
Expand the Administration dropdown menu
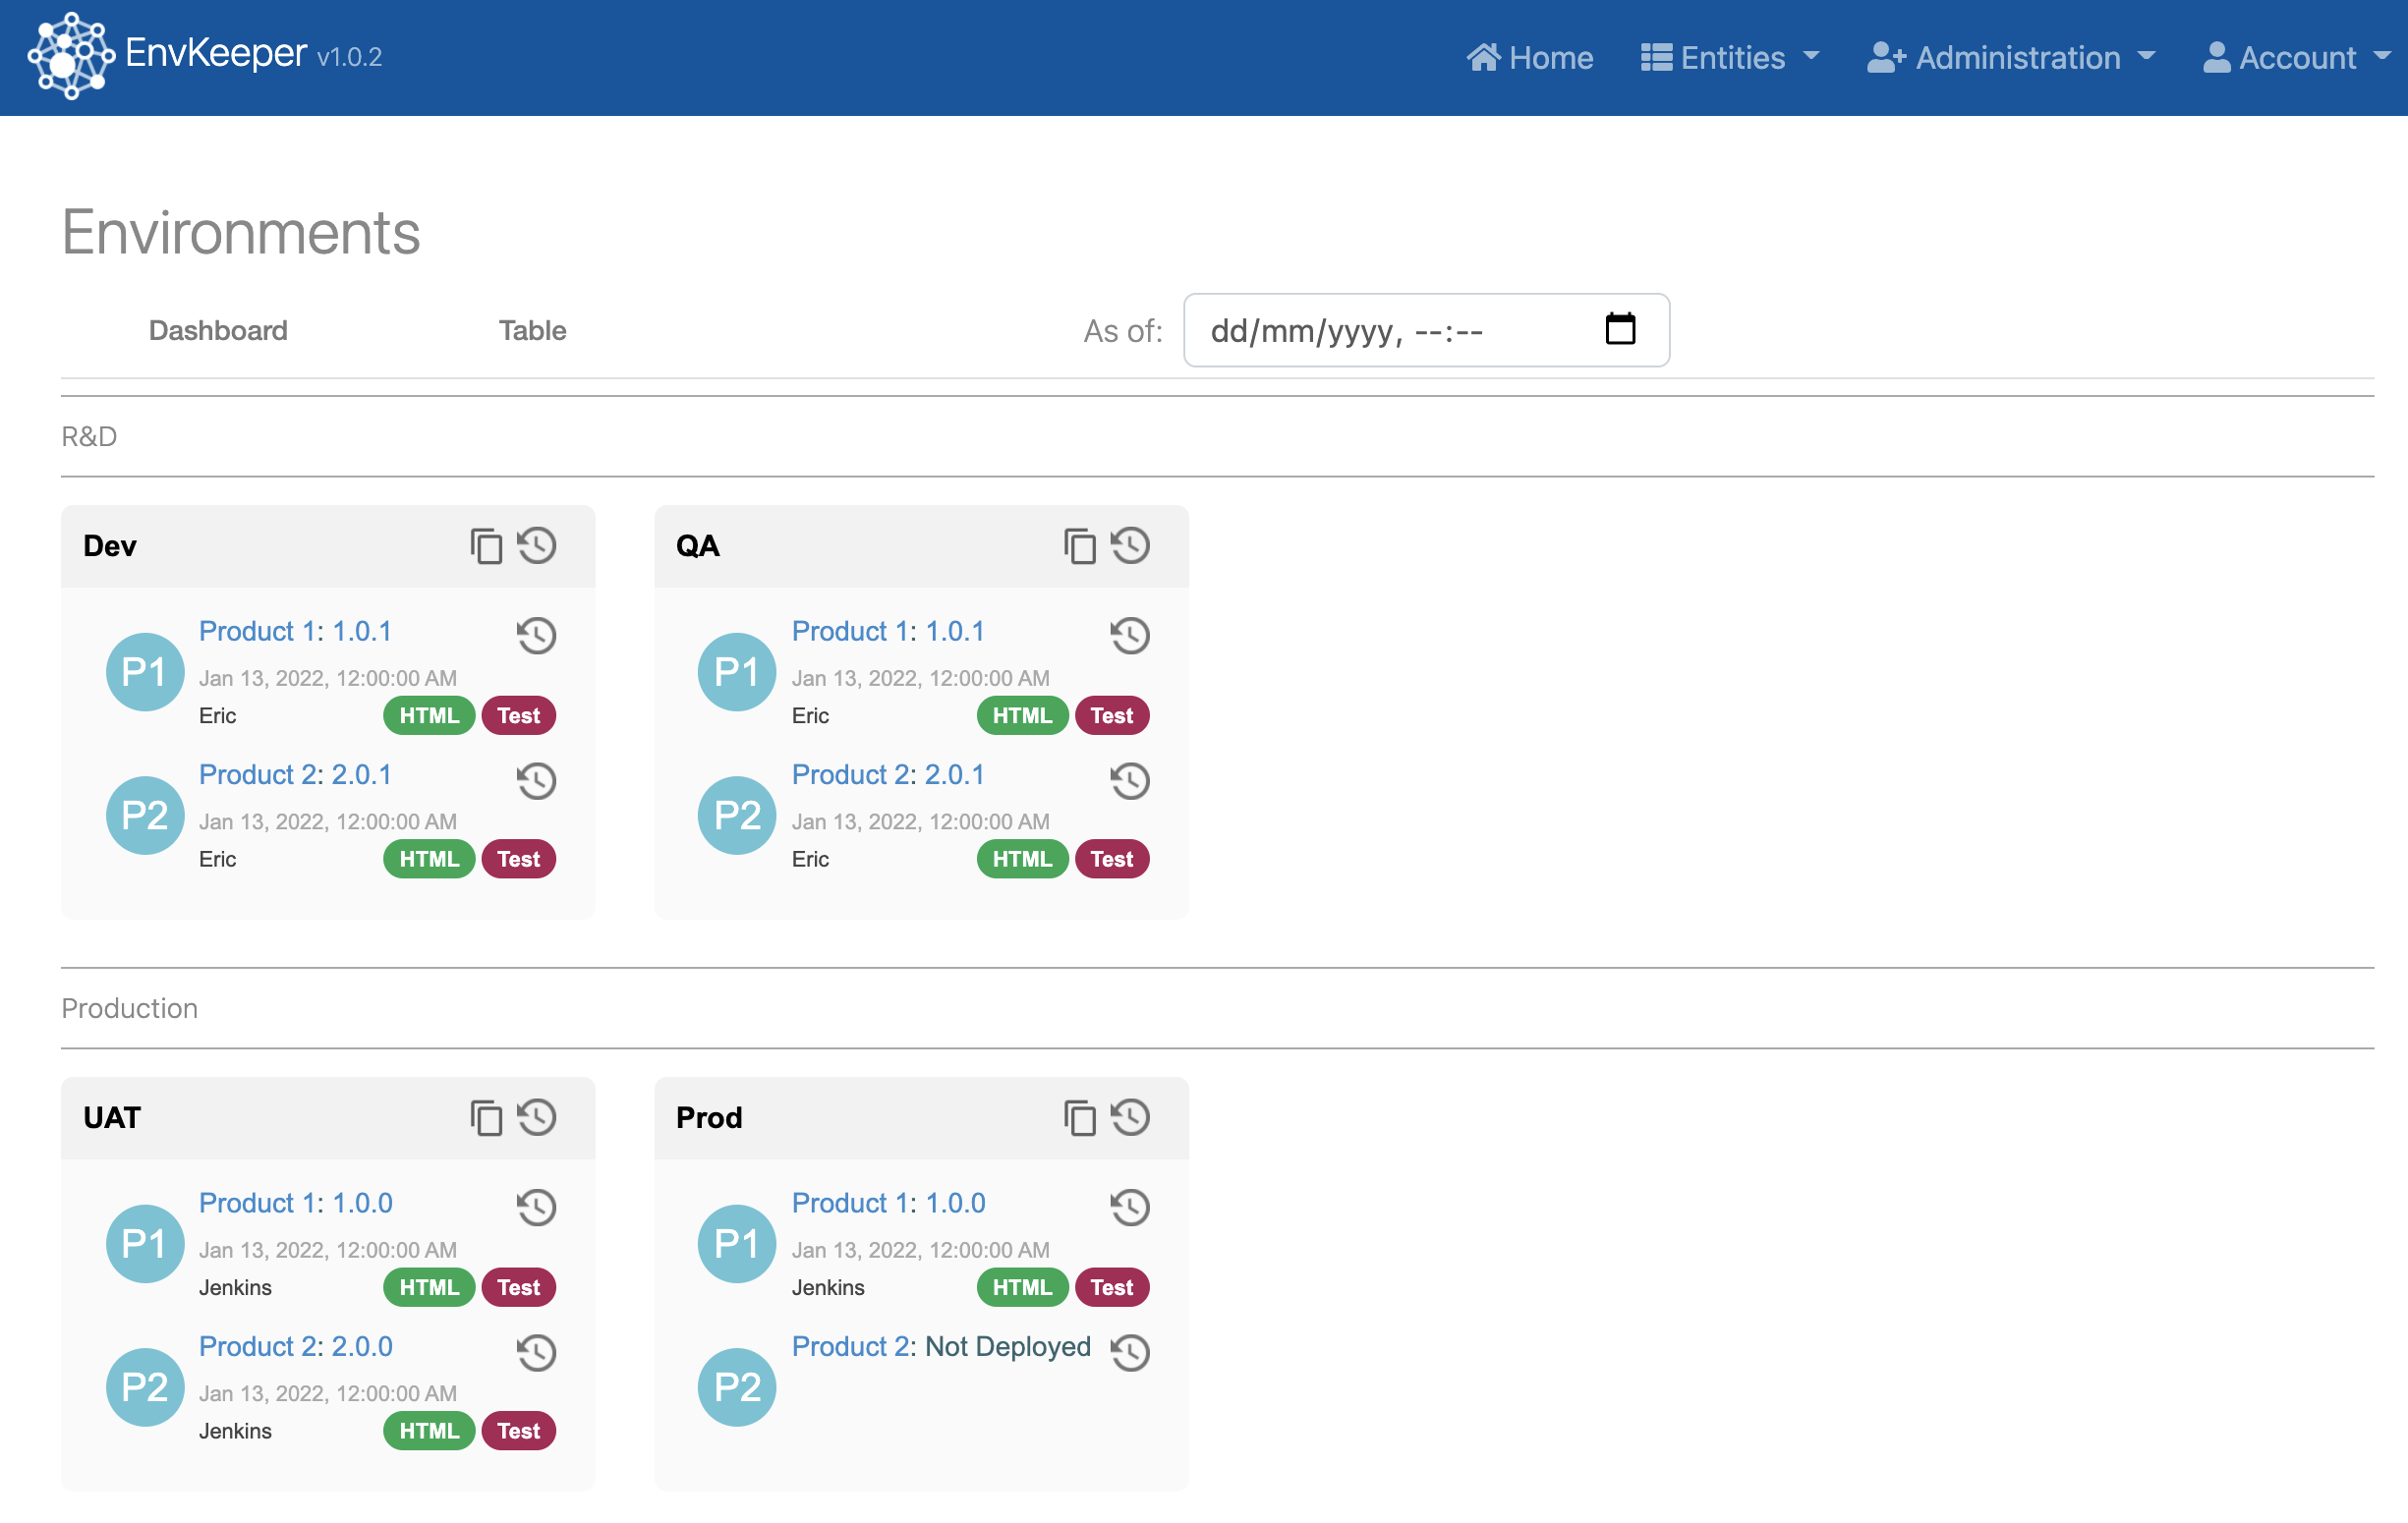click(x=2010, y=58)
